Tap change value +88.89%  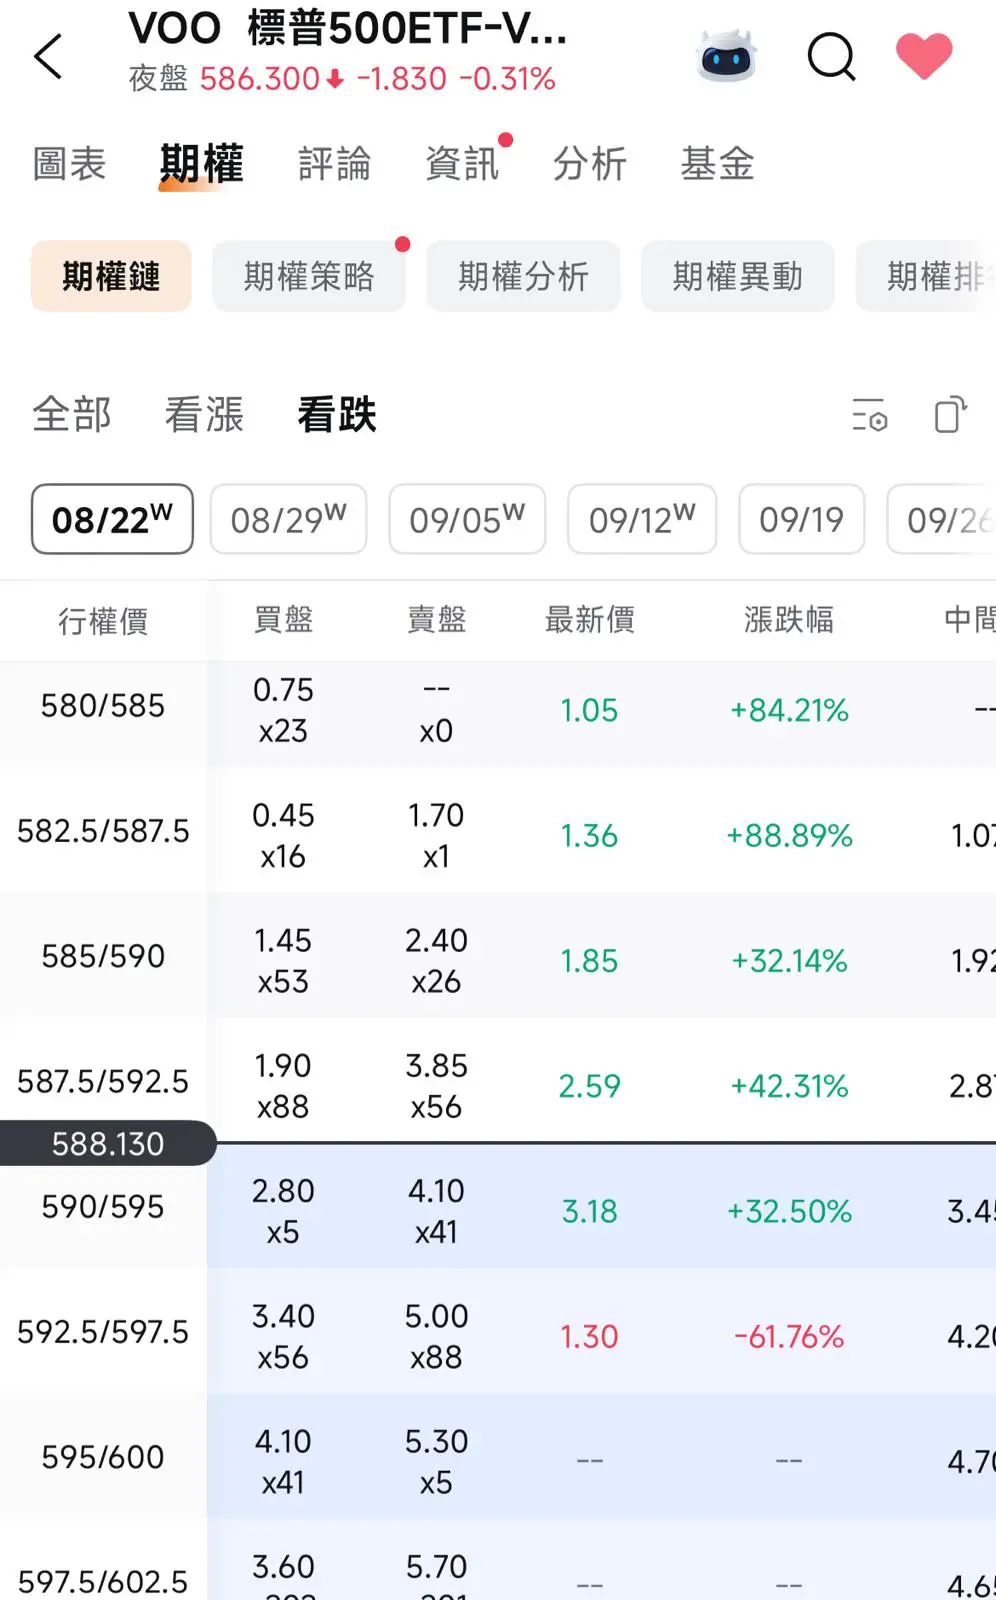point(789,835)
